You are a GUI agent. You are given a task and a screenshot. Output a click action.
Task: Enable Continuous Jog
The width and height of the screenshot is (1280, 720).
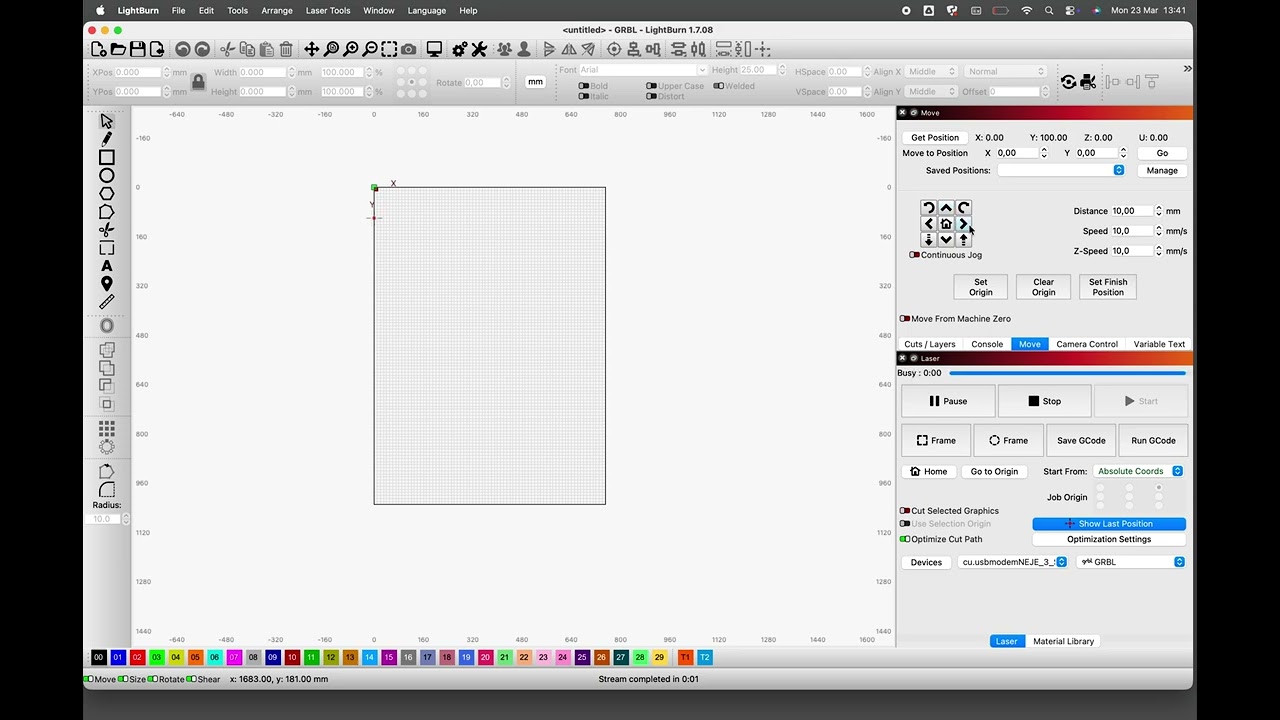coord(945,255)
